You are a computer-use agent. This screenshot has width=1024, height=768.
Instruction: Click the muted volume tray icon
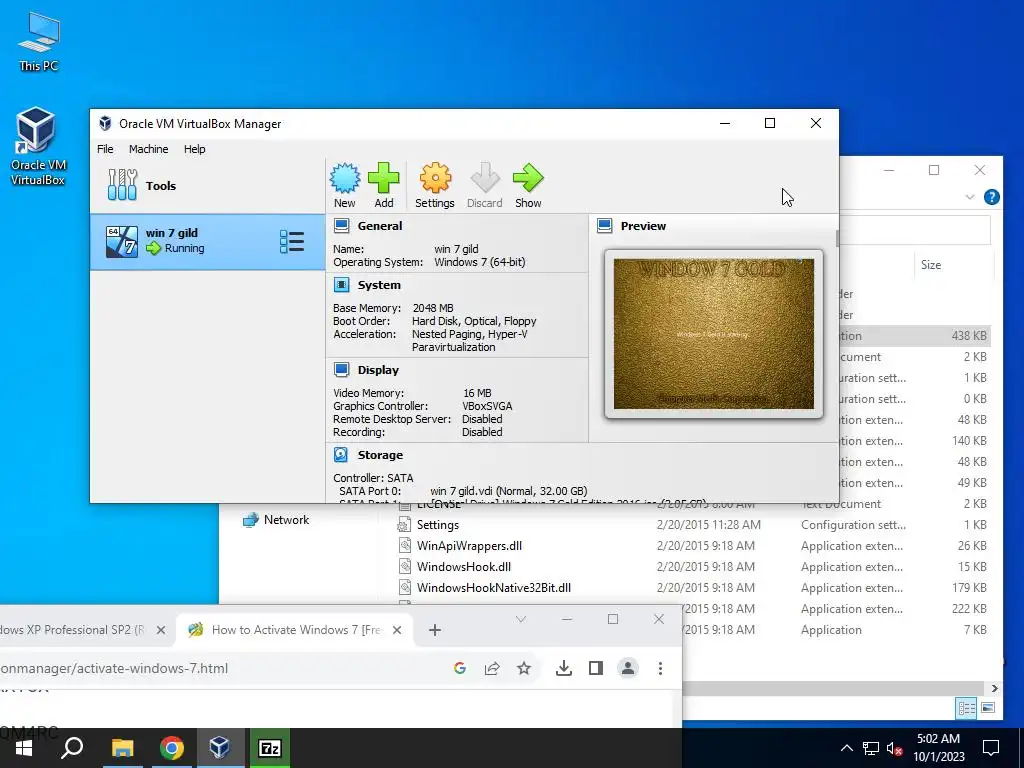point(894,748)
